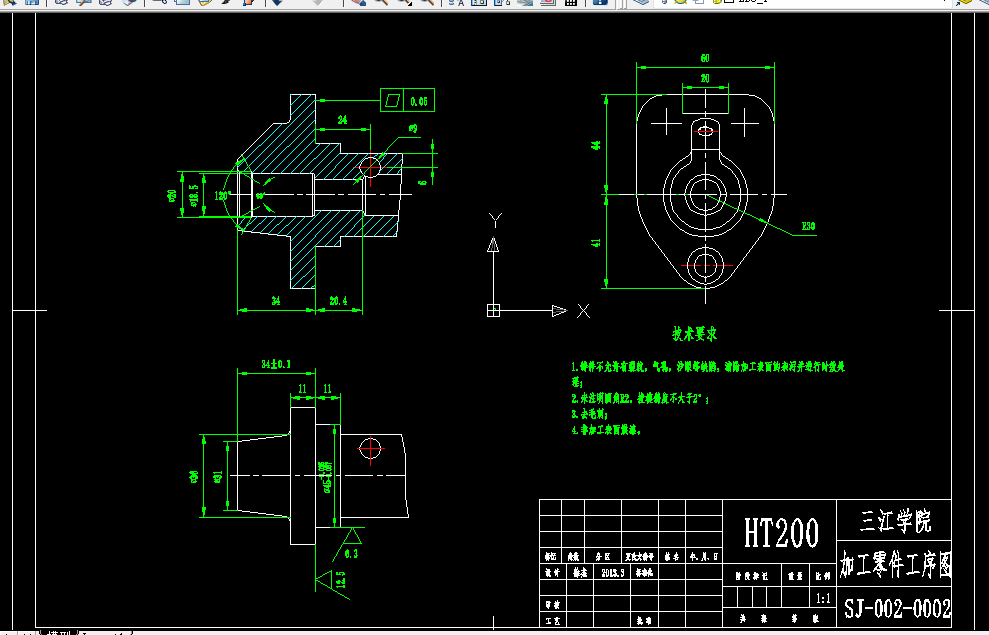989x635 pixels.
Task: Select technical requirement line starting with 4.
Action: tap(606, 430)
